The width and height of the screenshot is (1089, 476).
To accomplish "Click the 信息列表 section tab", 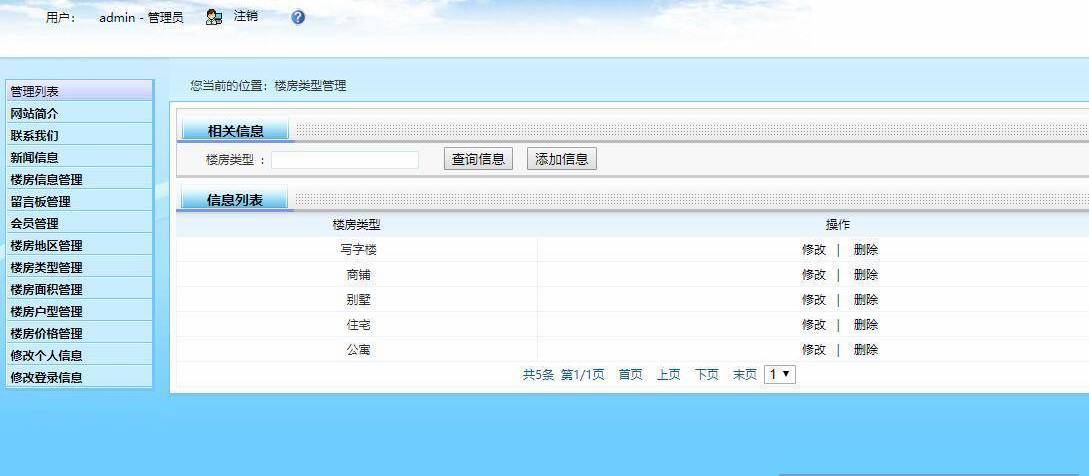I will [235, 200].
